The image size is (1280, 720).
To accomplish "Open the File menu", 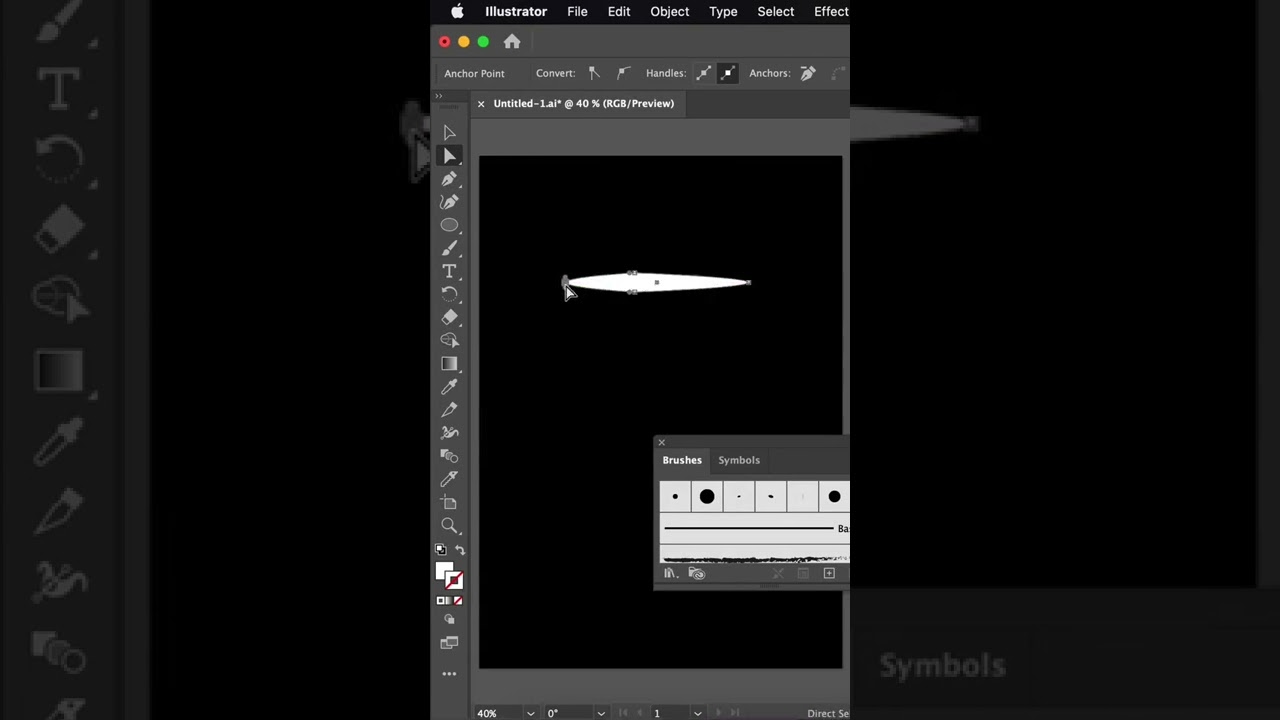I will (577, 12).
